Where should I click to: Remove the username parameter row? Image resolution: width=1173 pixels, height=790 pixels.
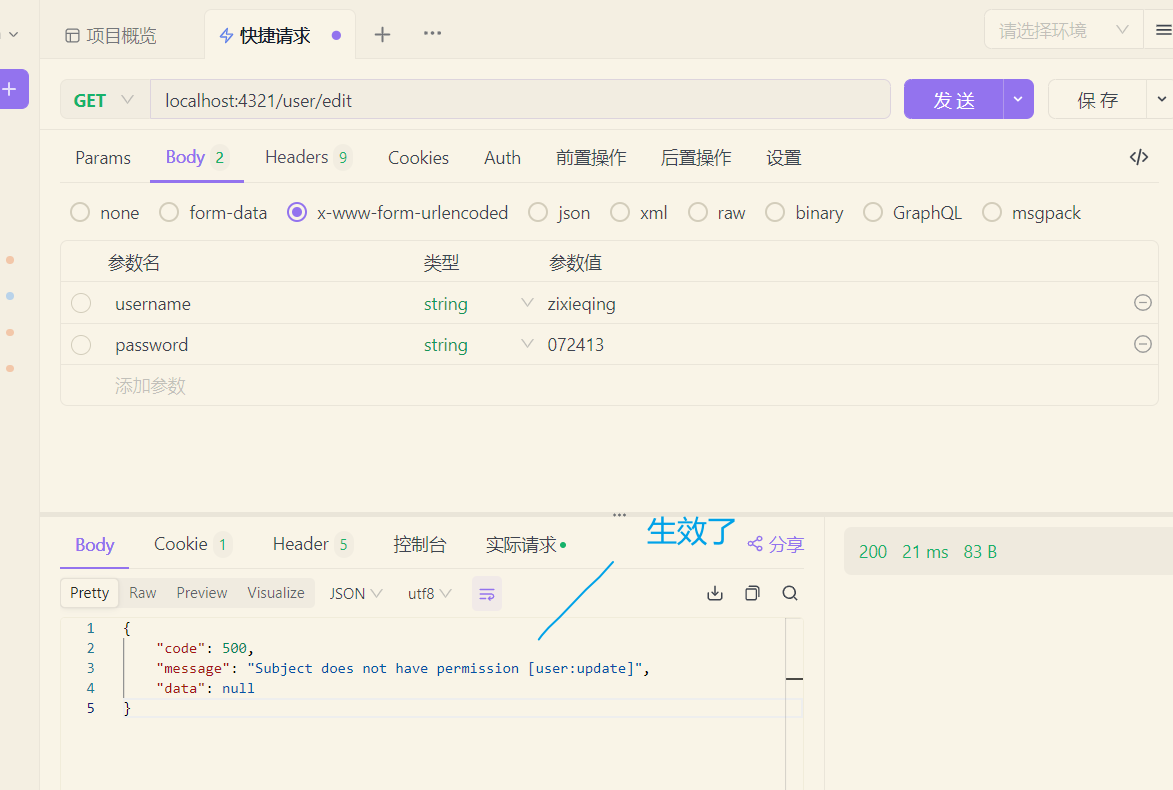tap(1142, 302)
